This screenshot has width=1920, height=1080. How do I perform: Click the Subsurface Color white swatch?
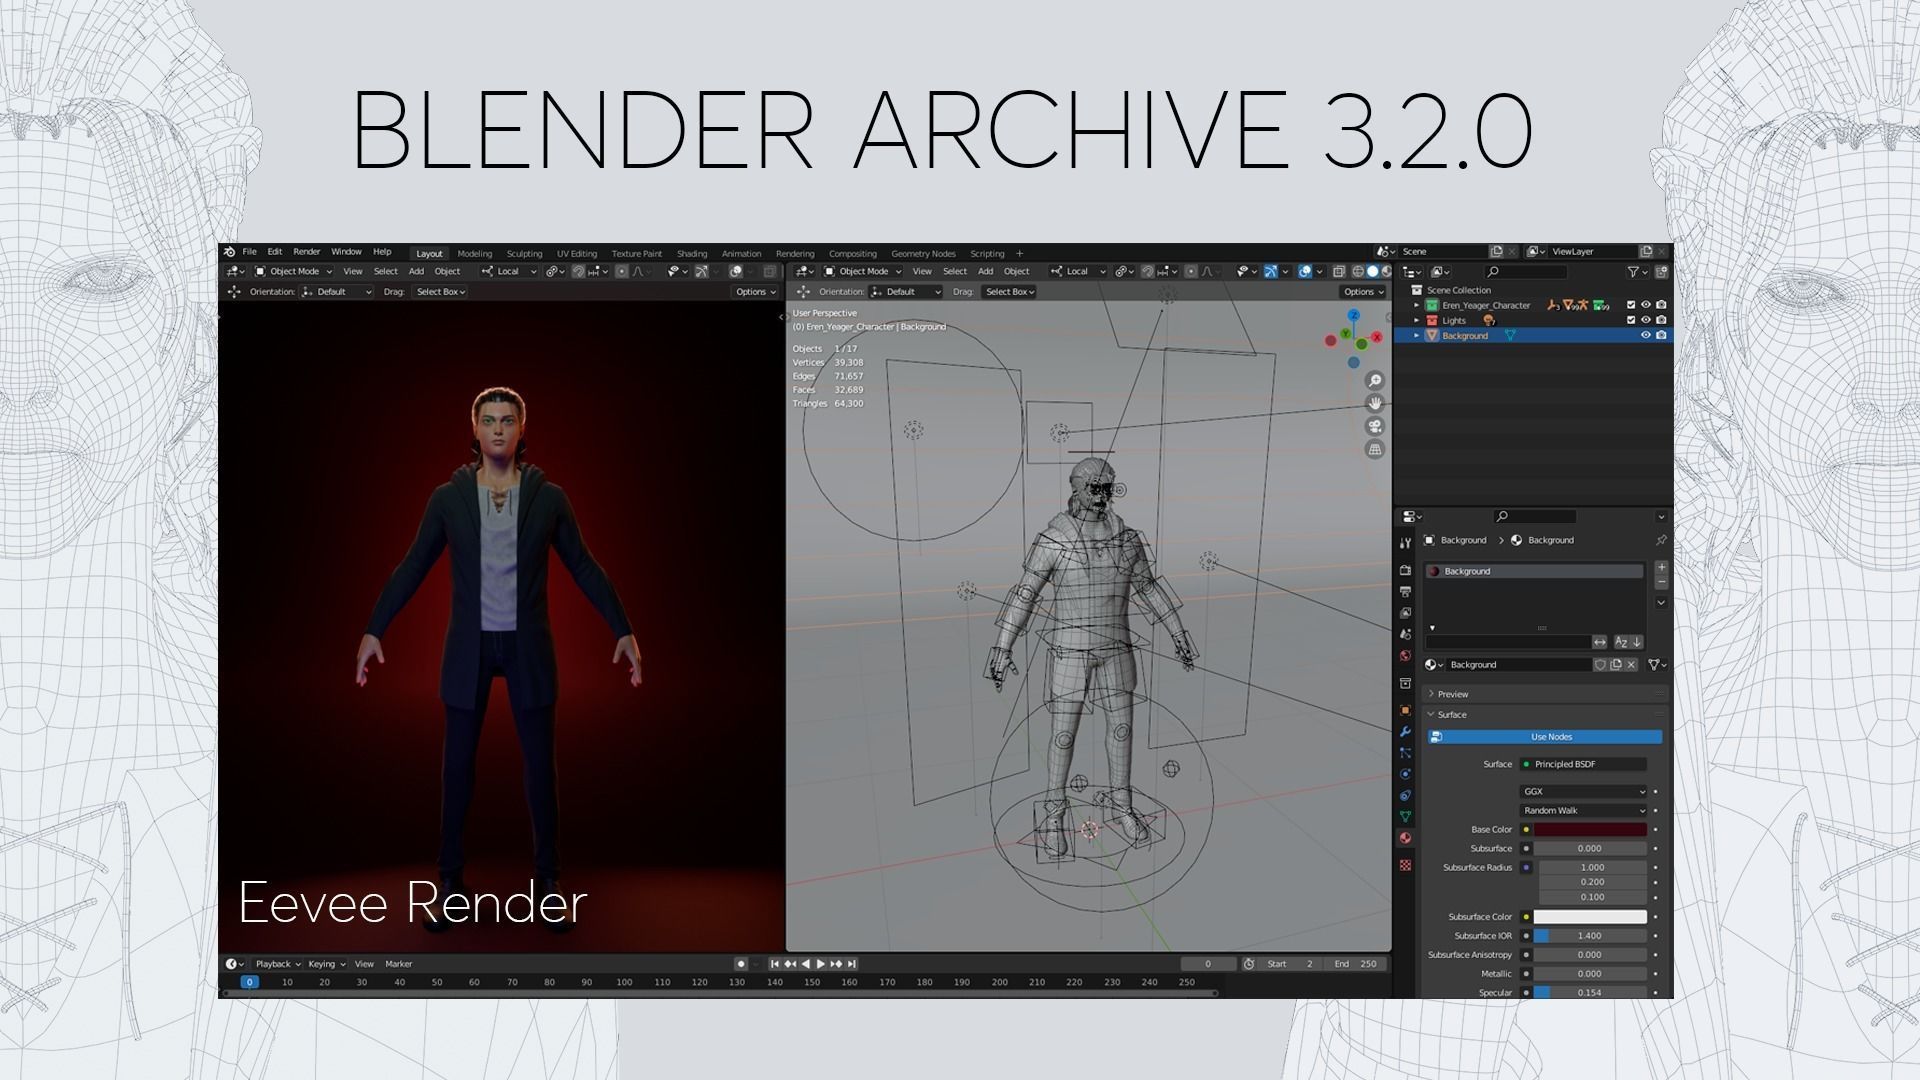point(1590,917)
